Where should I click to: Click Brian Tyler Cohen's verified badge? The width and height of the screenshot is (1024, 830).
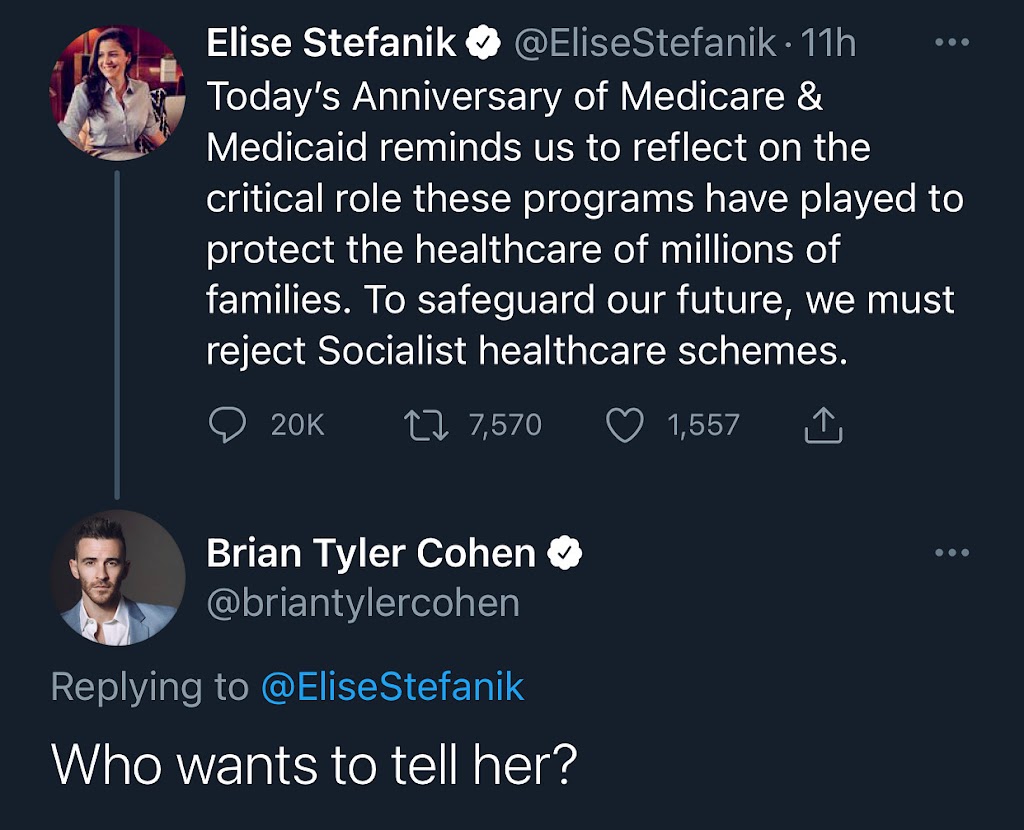coord(565,553)
